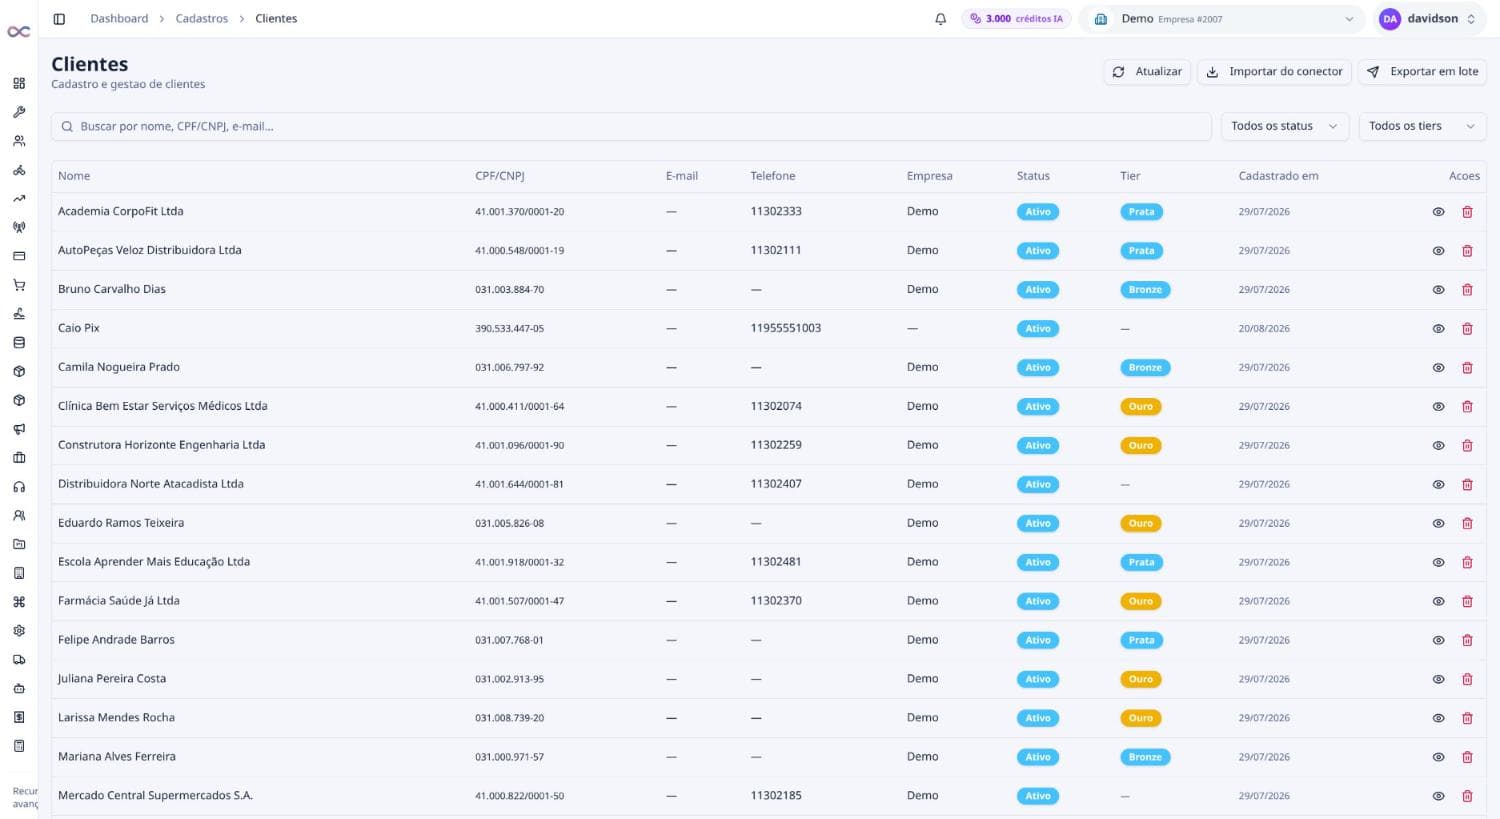Open the delivery truck icon in sidebar
Screen dimensions: 1500x819
coord(19,660)
